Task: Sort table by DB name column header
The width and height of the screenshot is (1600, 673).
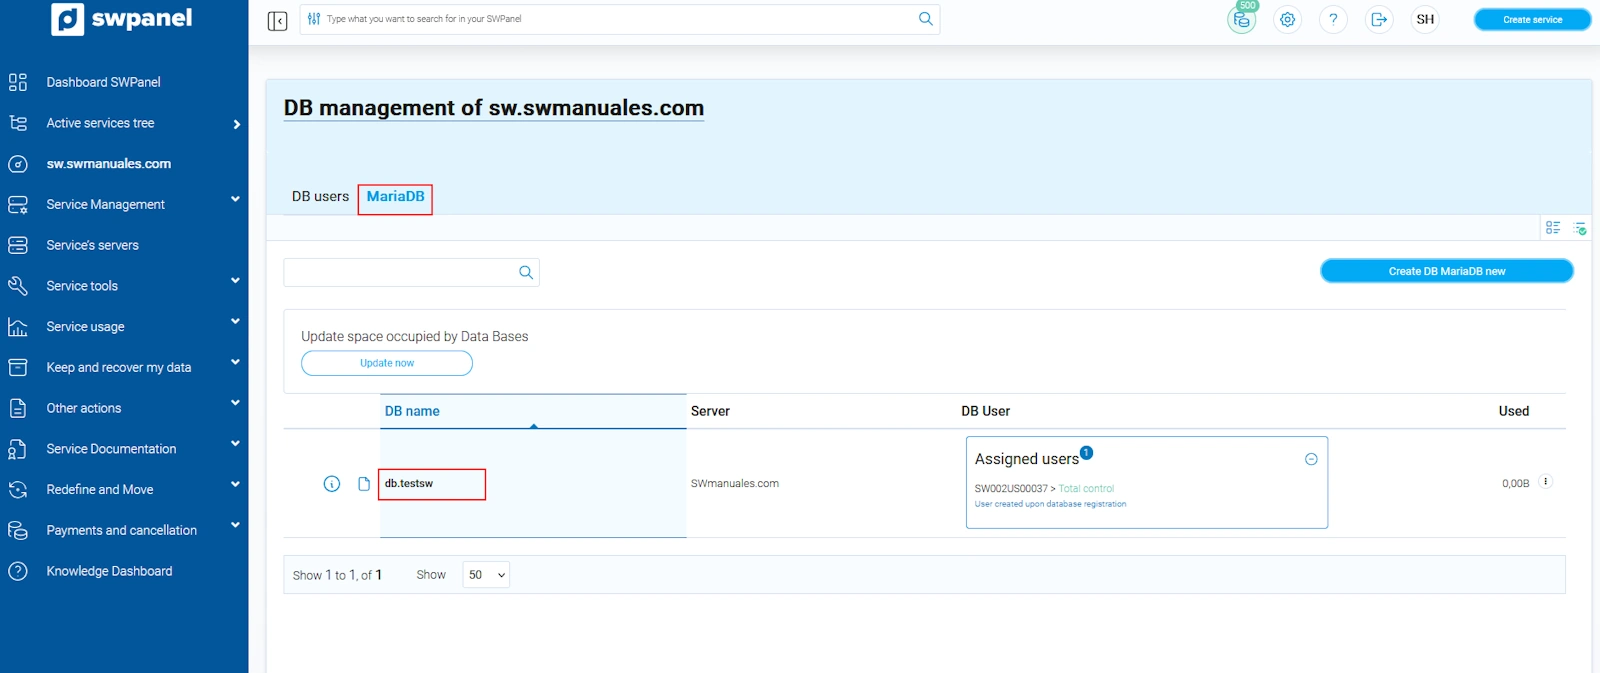Action: (x=412, y=411)
